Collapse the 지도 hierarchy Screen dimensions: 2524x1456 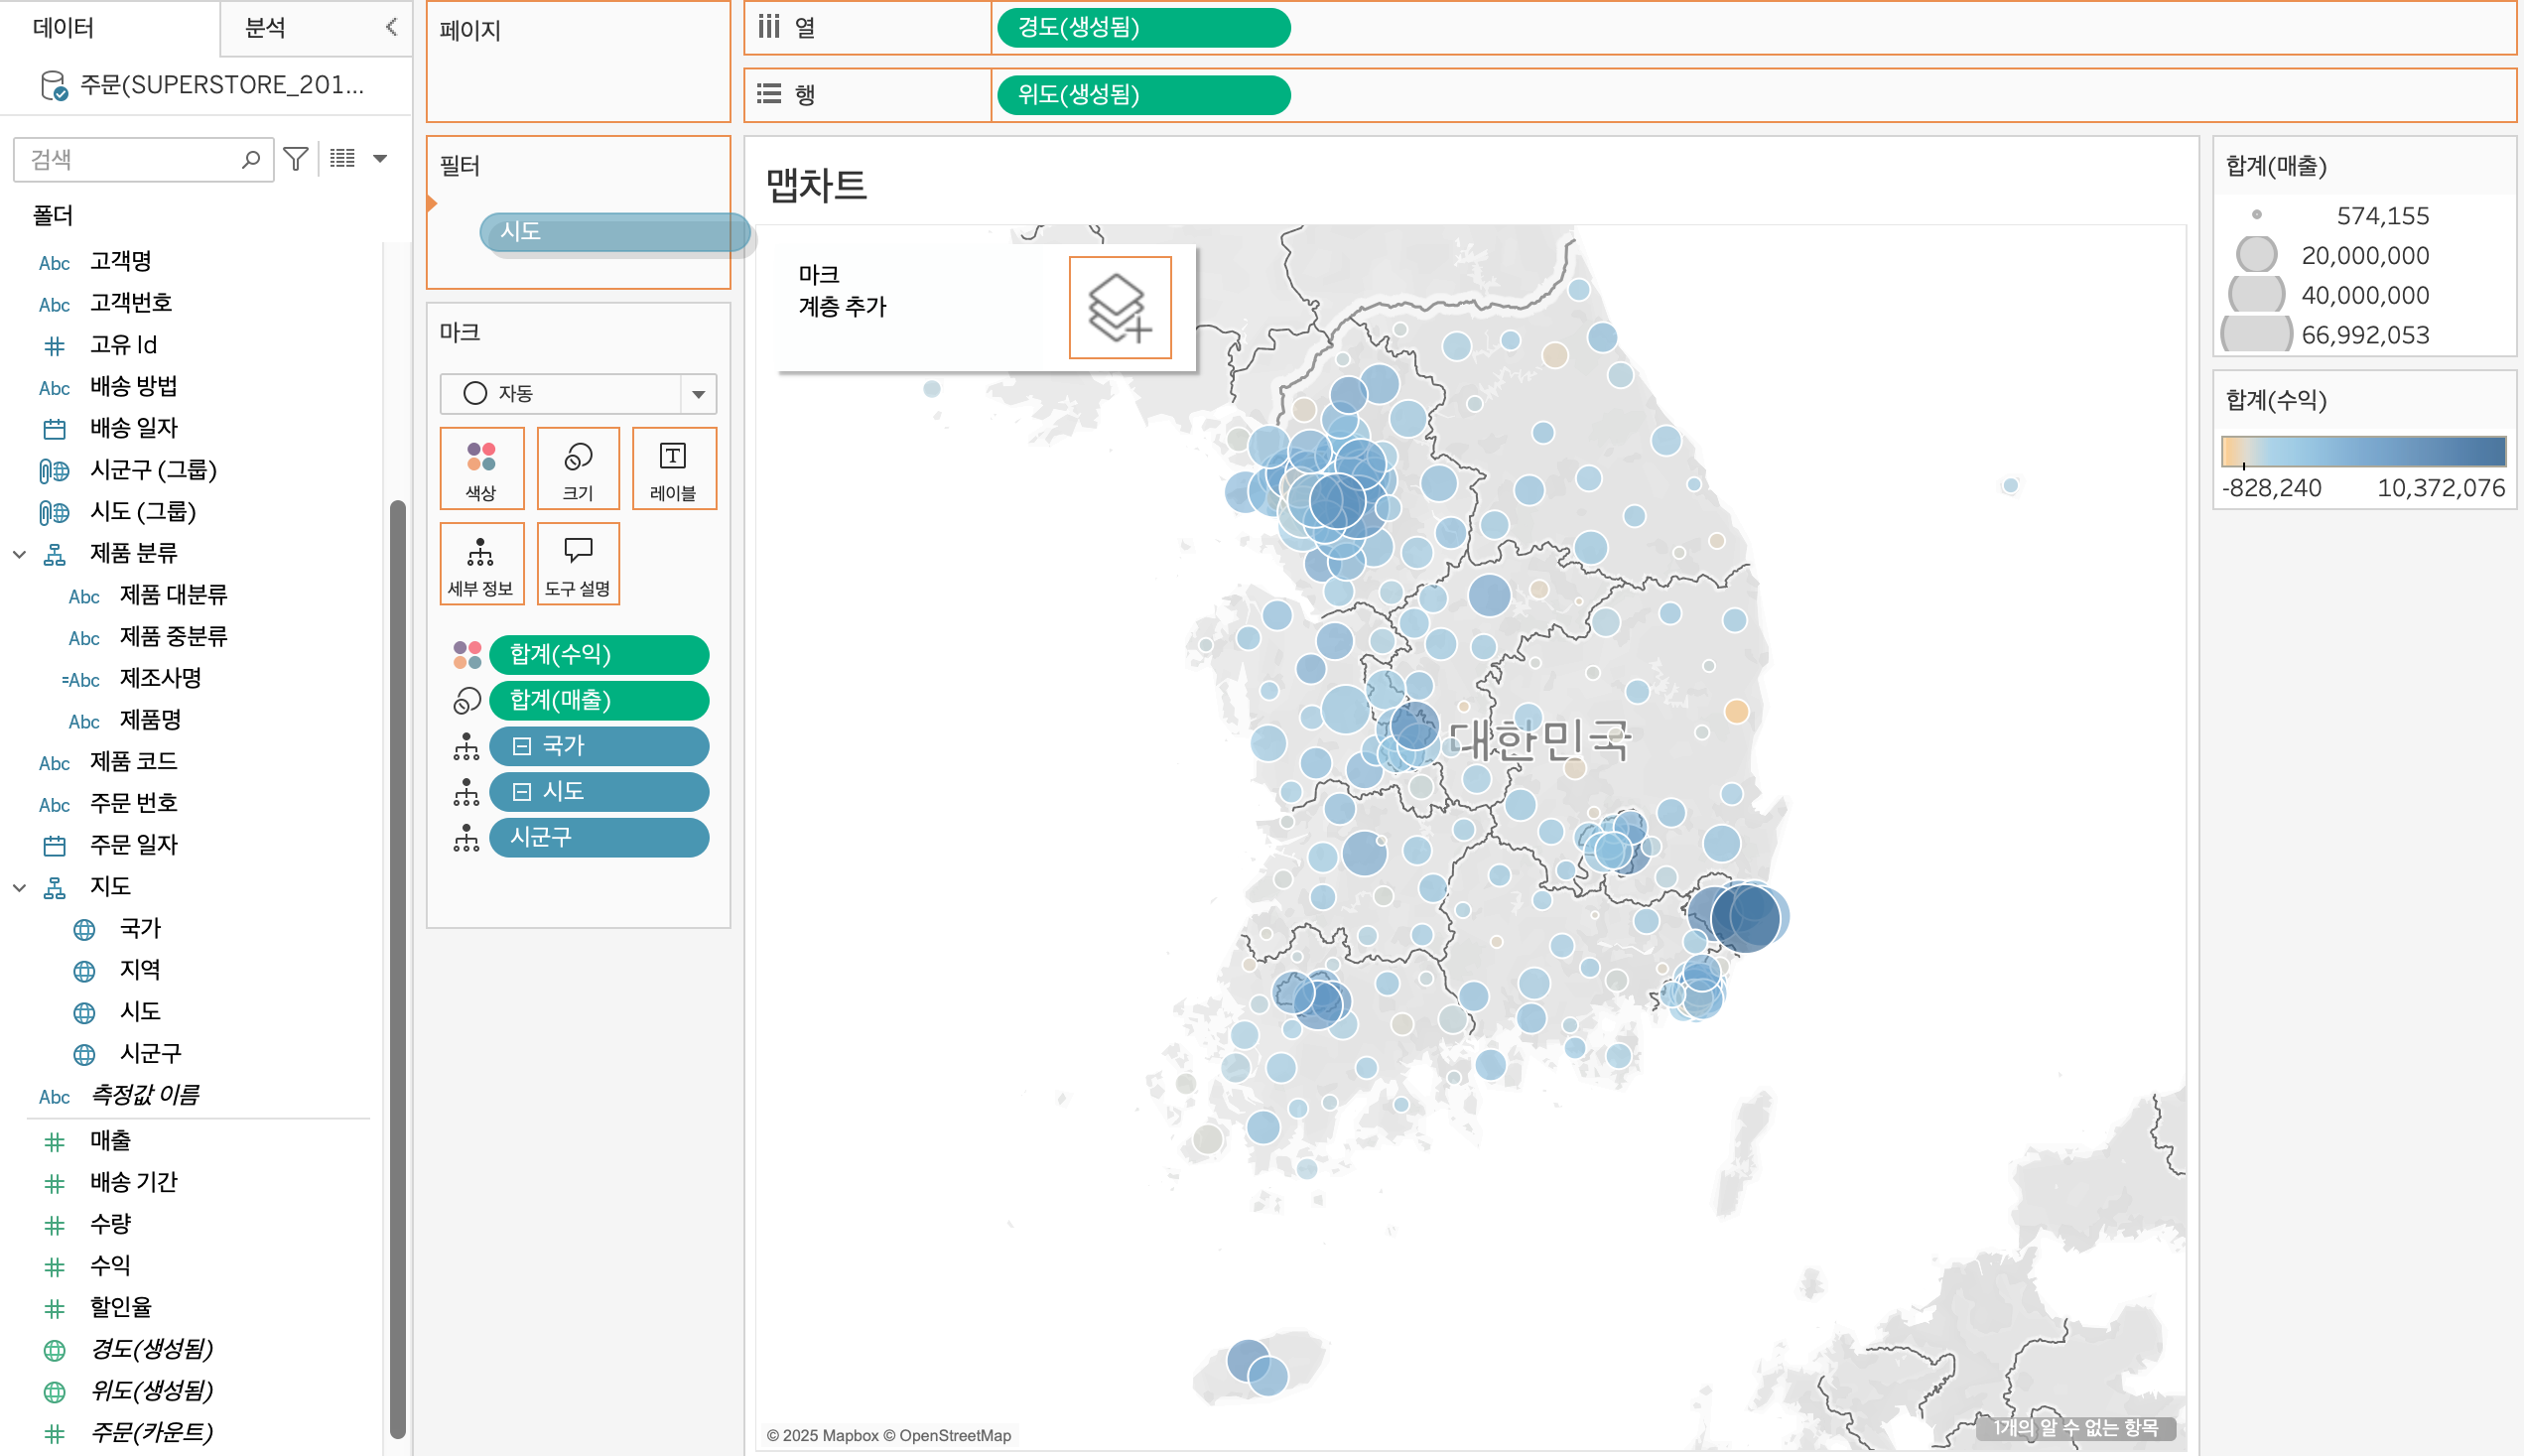point(19,887)
